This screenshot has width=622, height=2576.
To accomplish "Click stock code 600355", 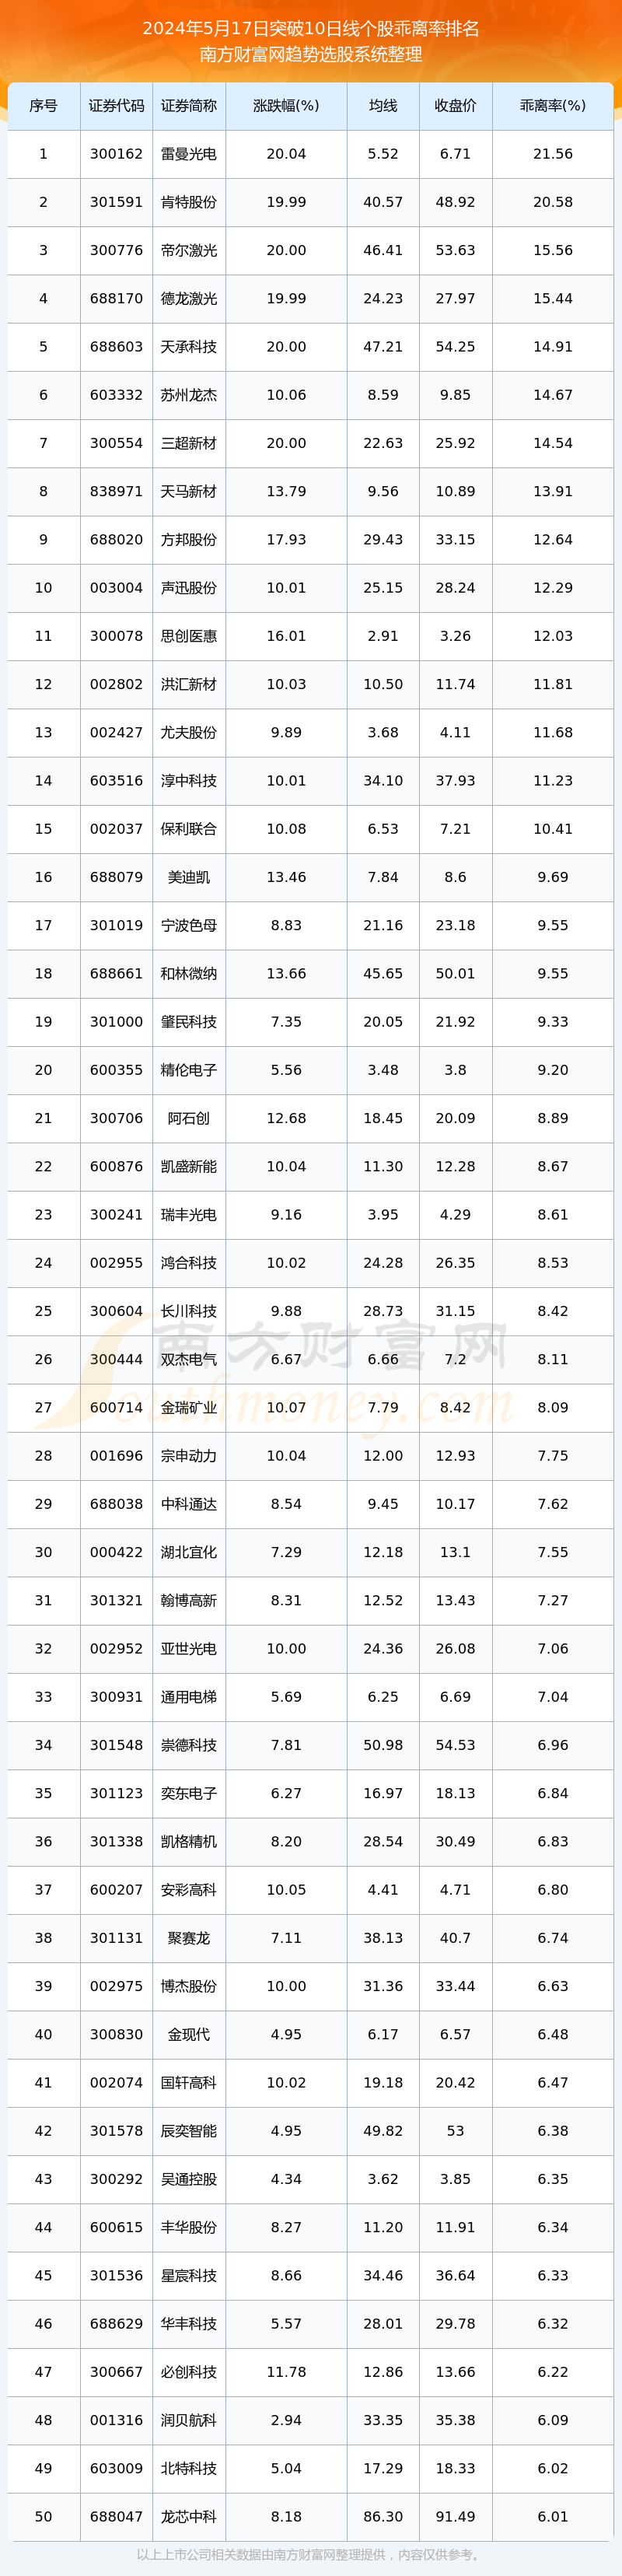I will coord(116,1070).
